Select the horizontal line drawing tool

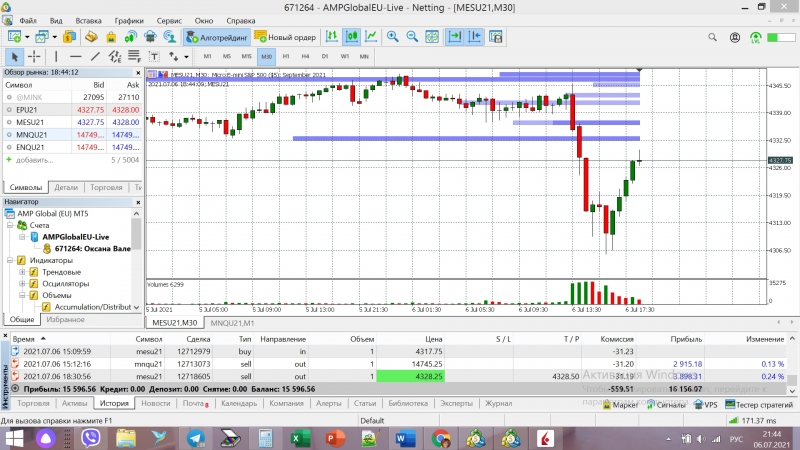(76, 57)
